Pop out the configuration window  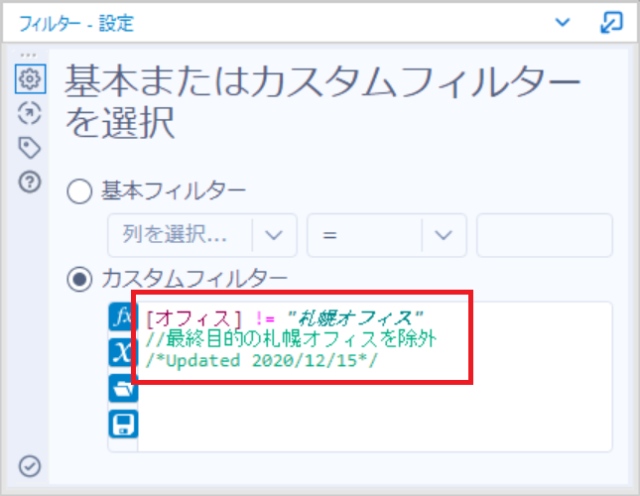pyautogui.click(x=611, y=22)
